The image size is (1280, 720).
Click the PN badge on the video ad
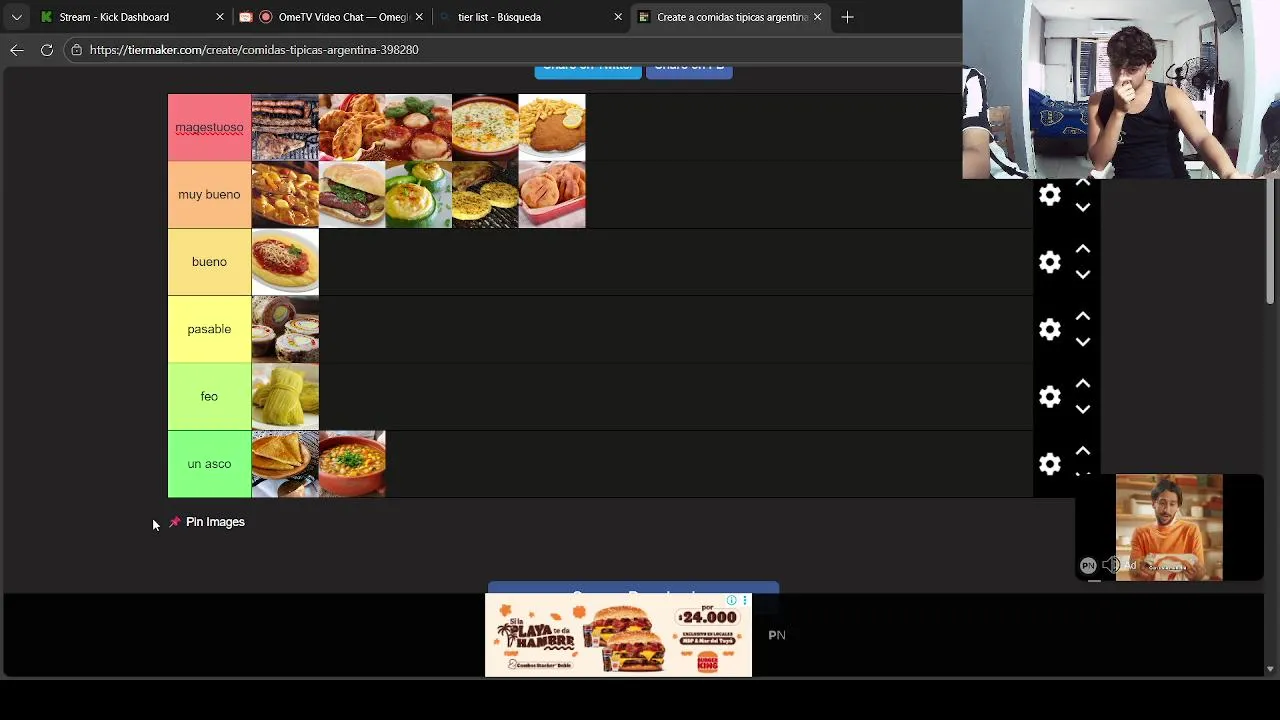click(x=1088, y=566)
